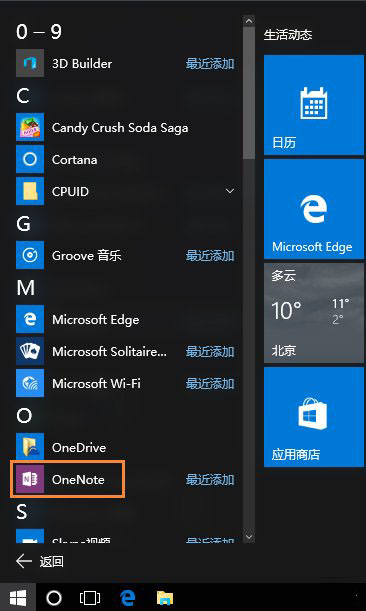The height and width of the screenshot is (611, 366).
Task: Click the Candy Crush Soda Saga label
Action: pos(120,128)
